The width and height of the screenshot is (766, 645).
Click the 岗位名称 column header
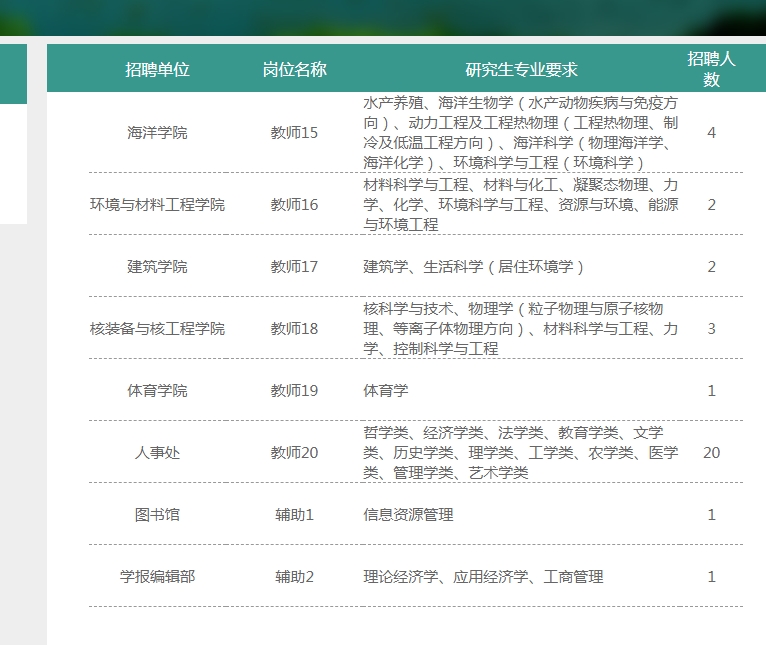(294, 69)
